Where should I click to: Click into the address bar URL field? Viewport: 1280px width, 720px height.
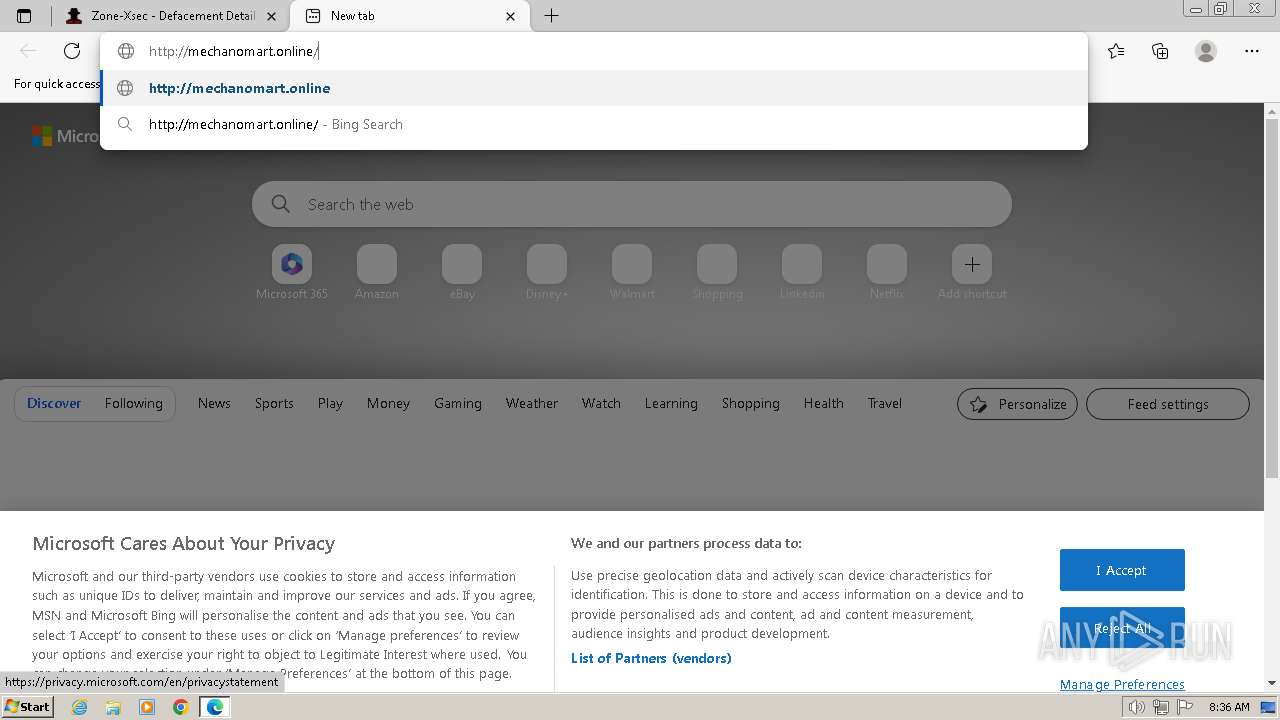tap(593, 51)
